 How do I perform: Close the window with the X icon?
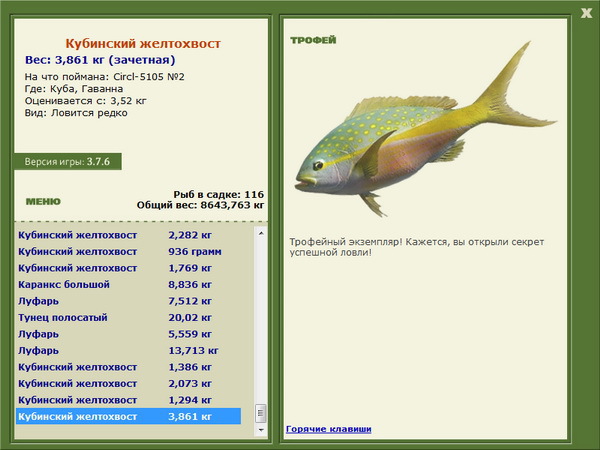(586, 13)
